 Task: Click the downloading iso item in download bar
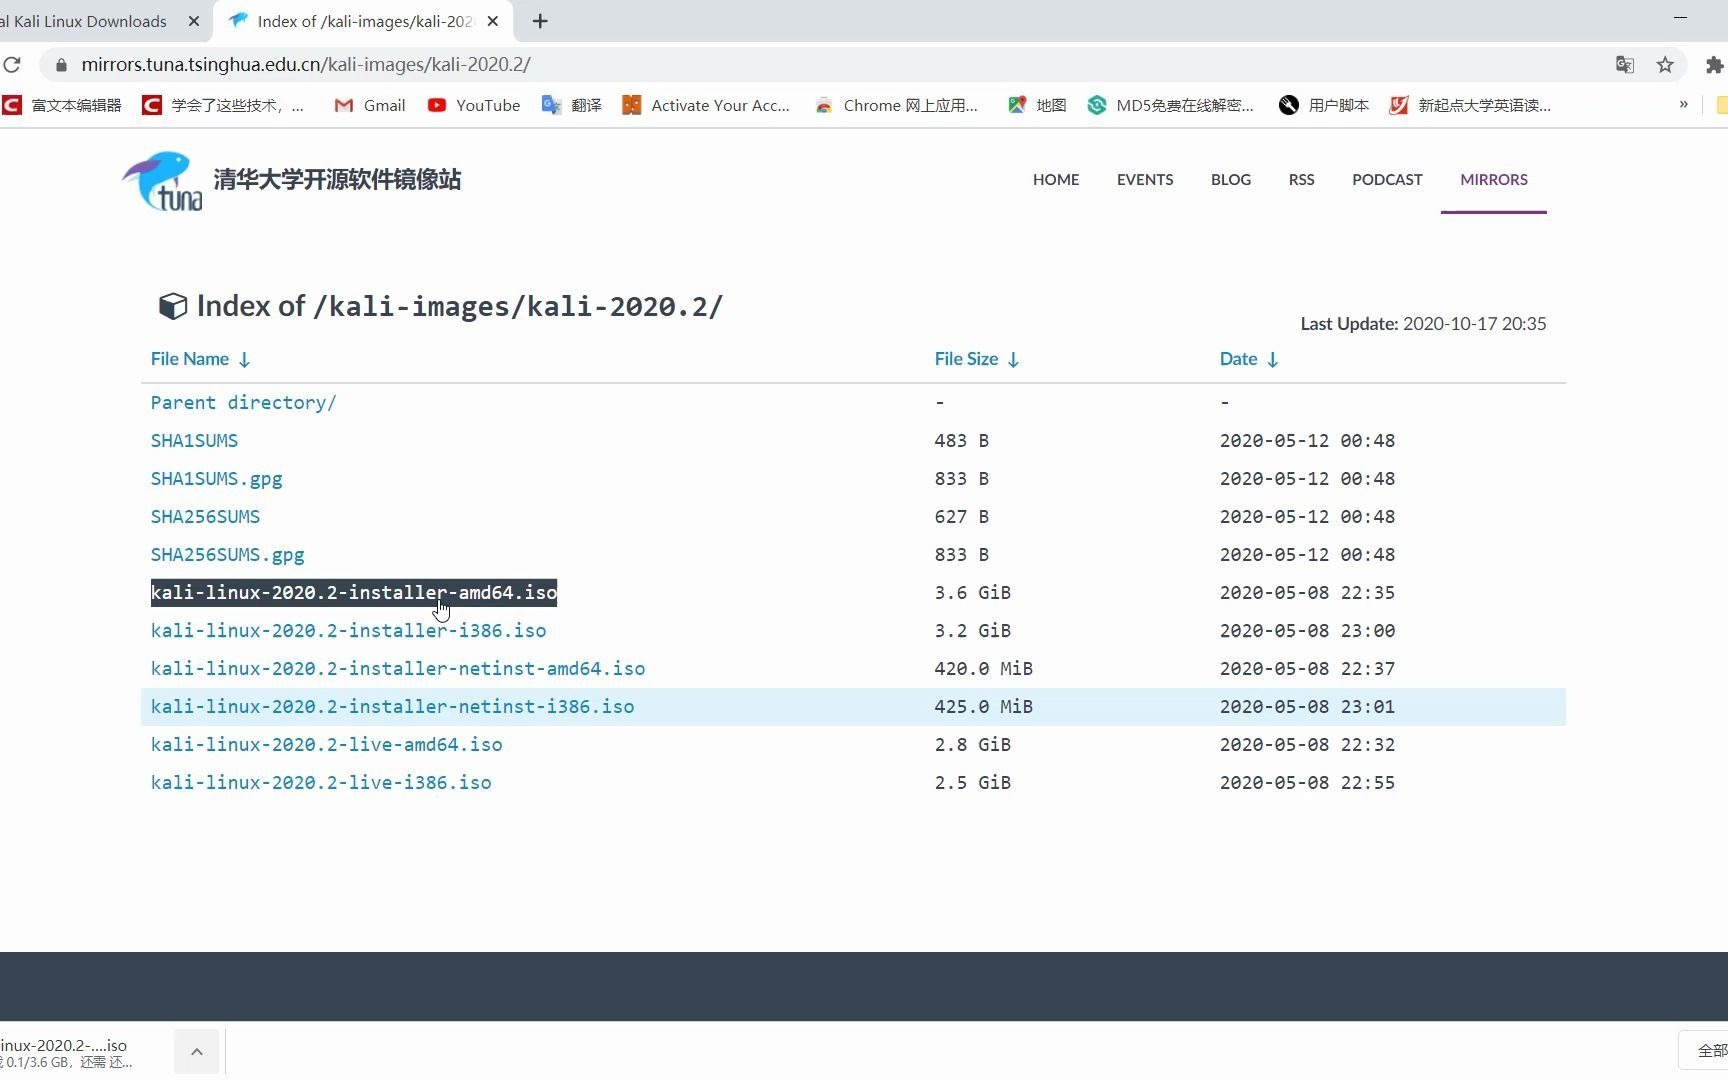(66, 1053)
